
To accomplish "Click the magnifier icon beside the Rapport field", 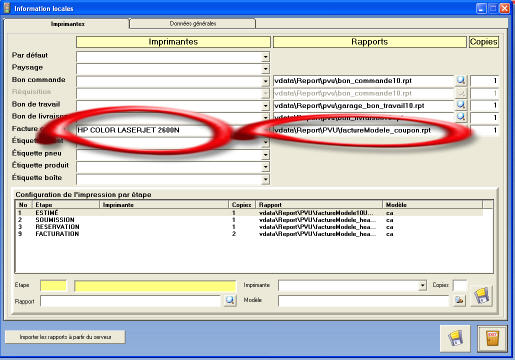I will point(230,300).
